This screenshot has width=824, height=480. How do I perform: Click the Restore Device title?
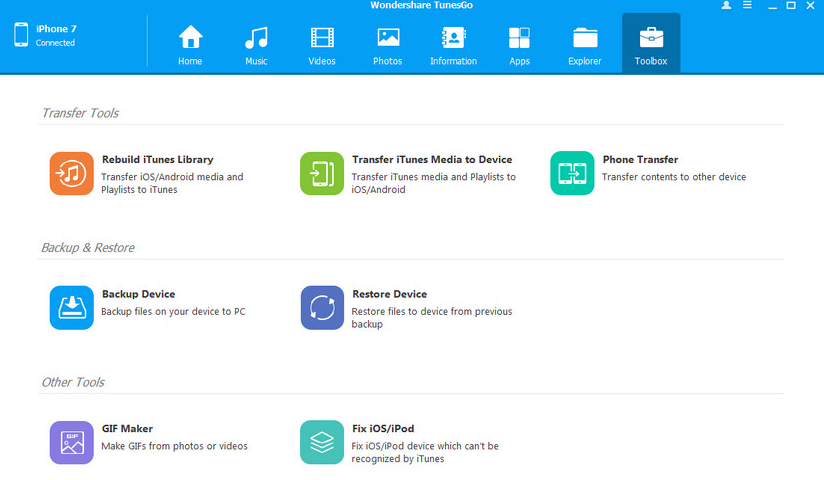tap(389, 294)
